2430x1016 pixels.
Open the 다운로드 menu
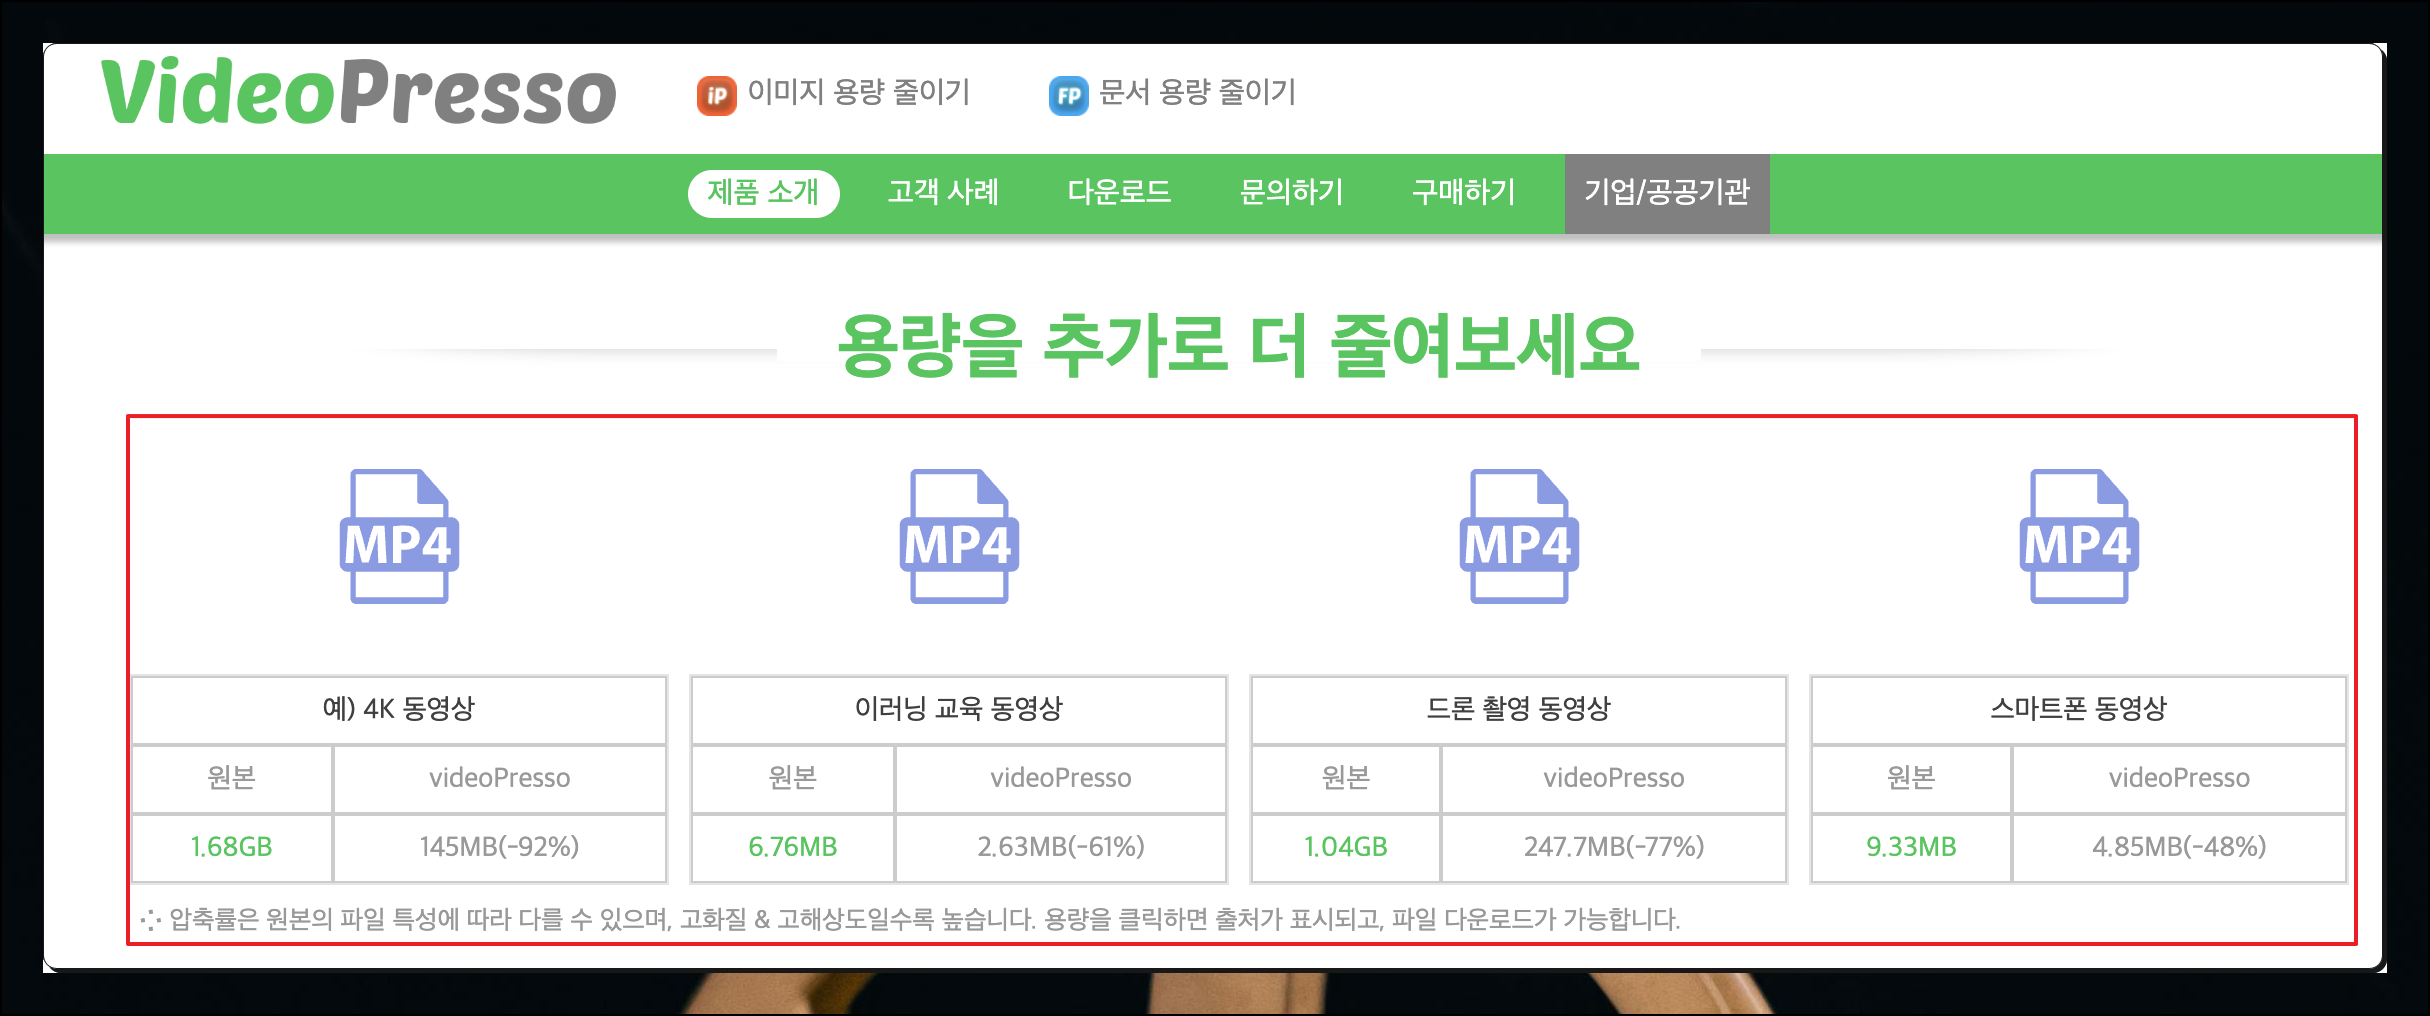[x=1119, y=192]
